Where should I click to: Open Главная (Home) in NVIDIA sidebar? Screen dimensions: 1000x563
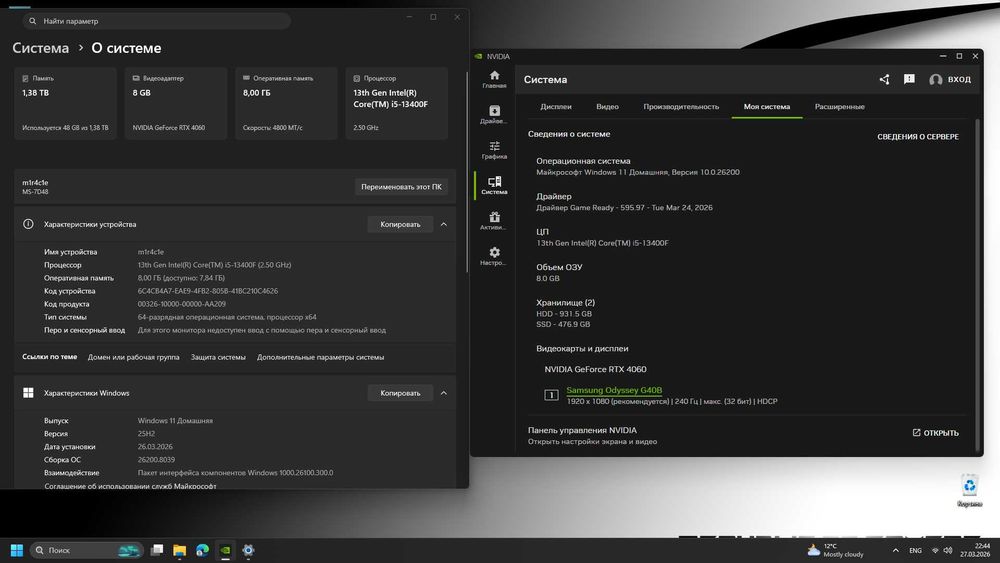coord(494,79)
